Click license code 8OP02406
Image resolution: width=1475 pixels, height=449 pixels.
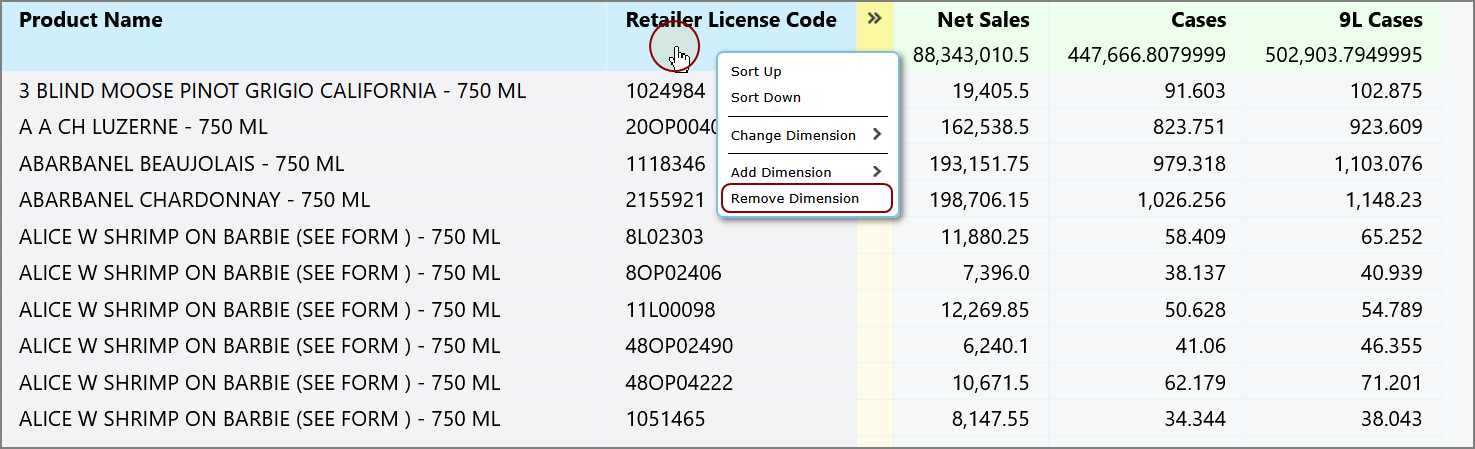(x=673, y=273)
